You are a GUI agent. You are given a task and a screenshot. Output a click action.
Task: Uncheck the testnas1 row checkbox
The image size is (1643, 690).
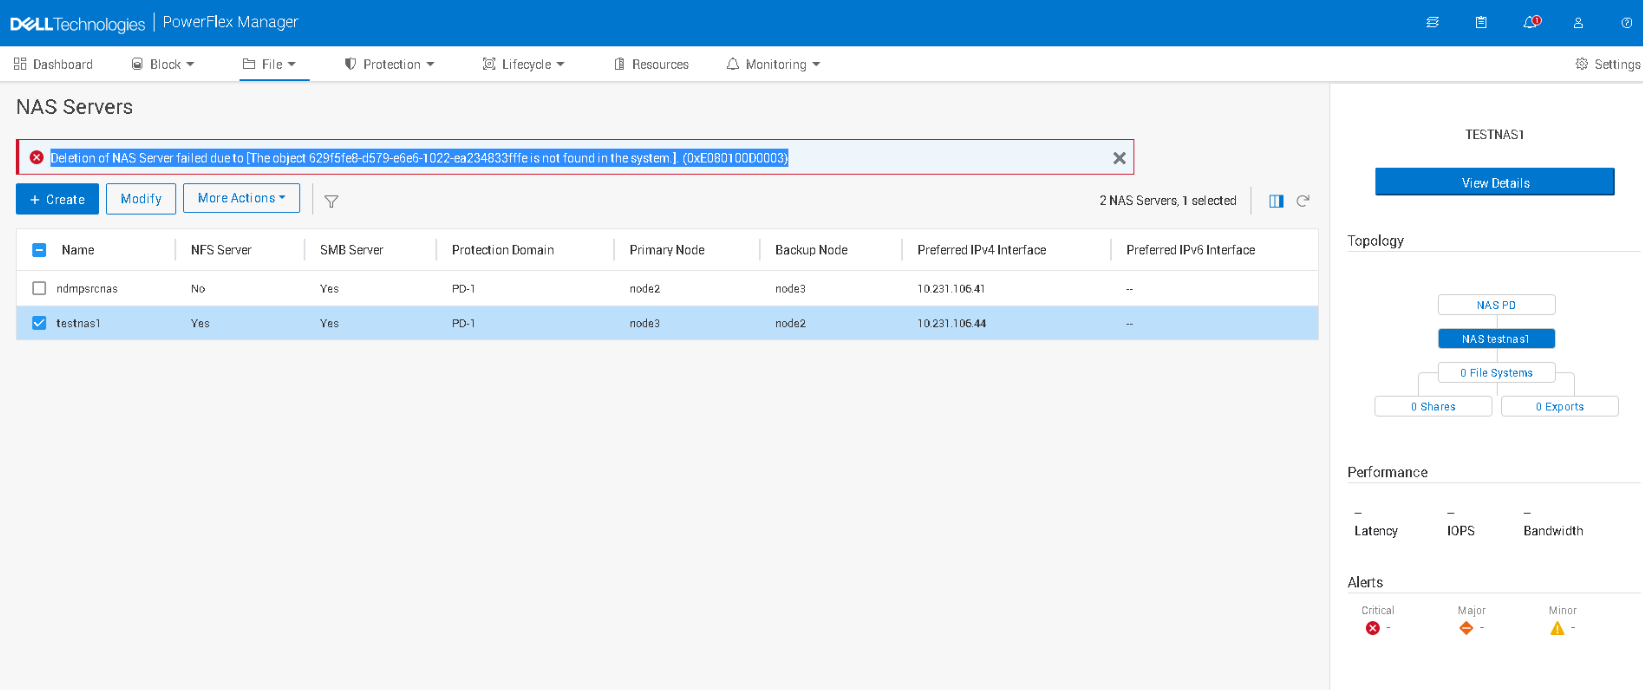point(39,323)
